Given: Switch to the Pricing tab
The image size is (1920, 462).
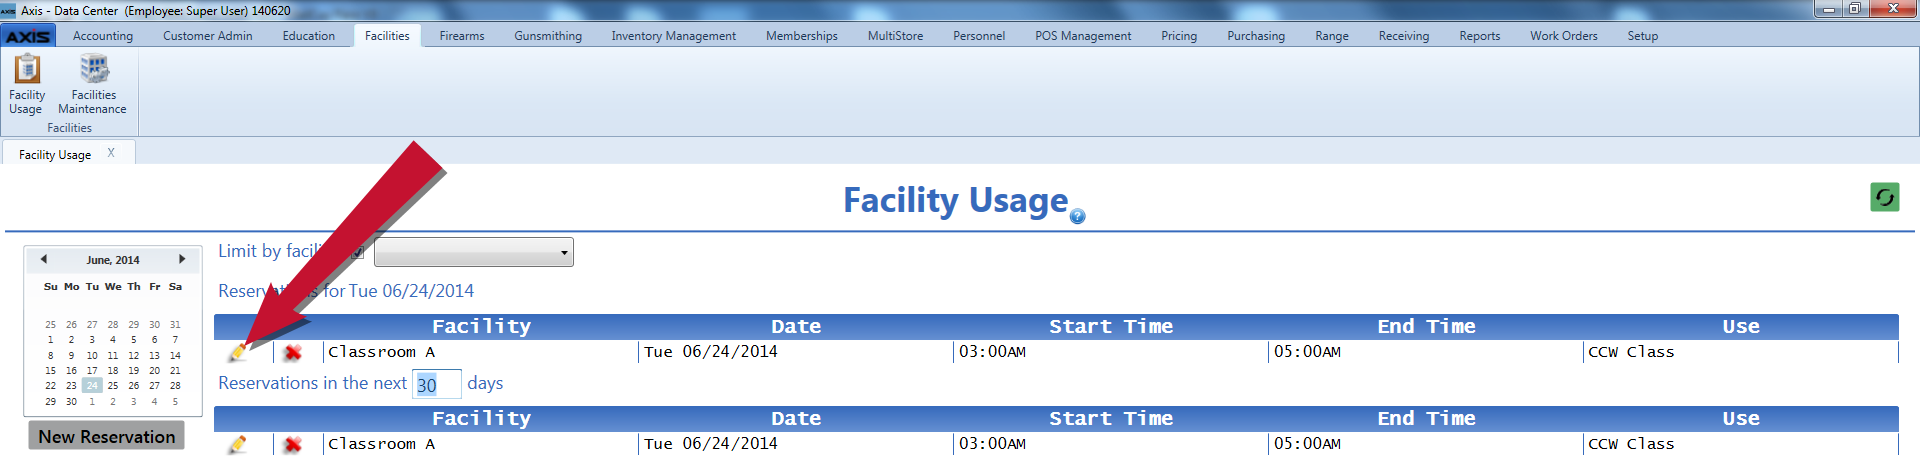Looking at the screenshot, I should 1179,36.
